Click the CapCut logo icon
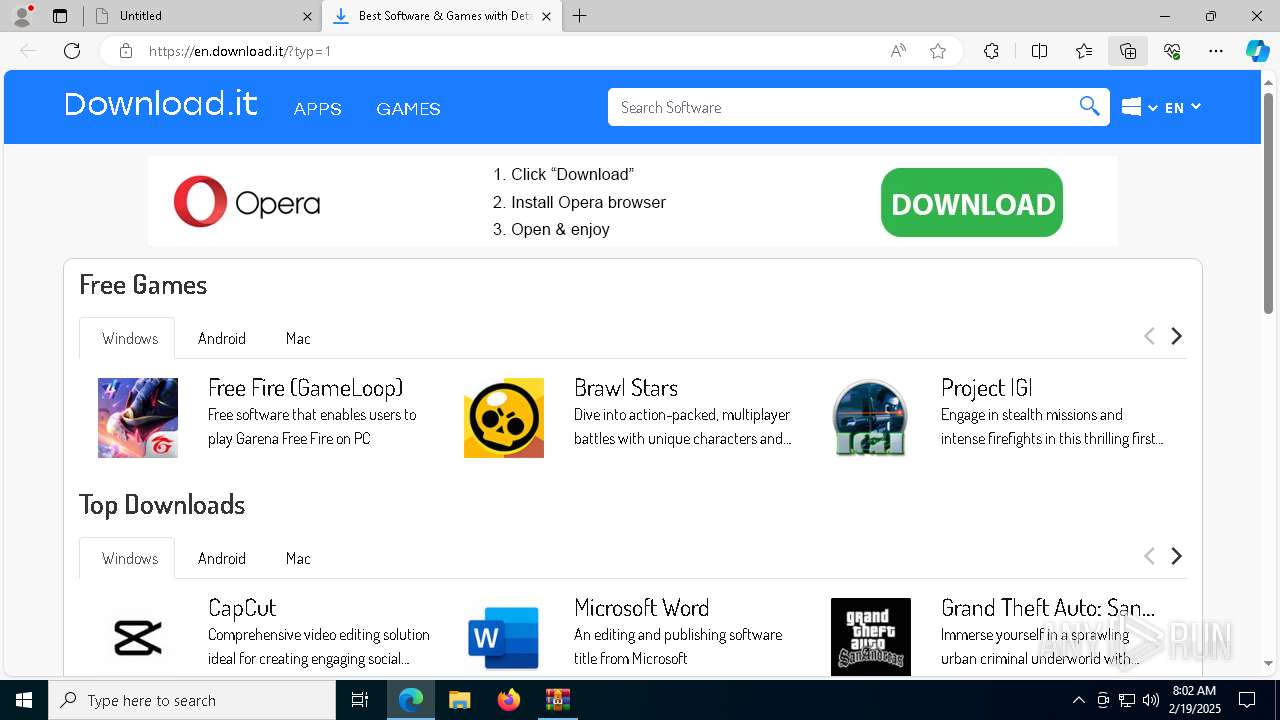 (x=138, y=637)
